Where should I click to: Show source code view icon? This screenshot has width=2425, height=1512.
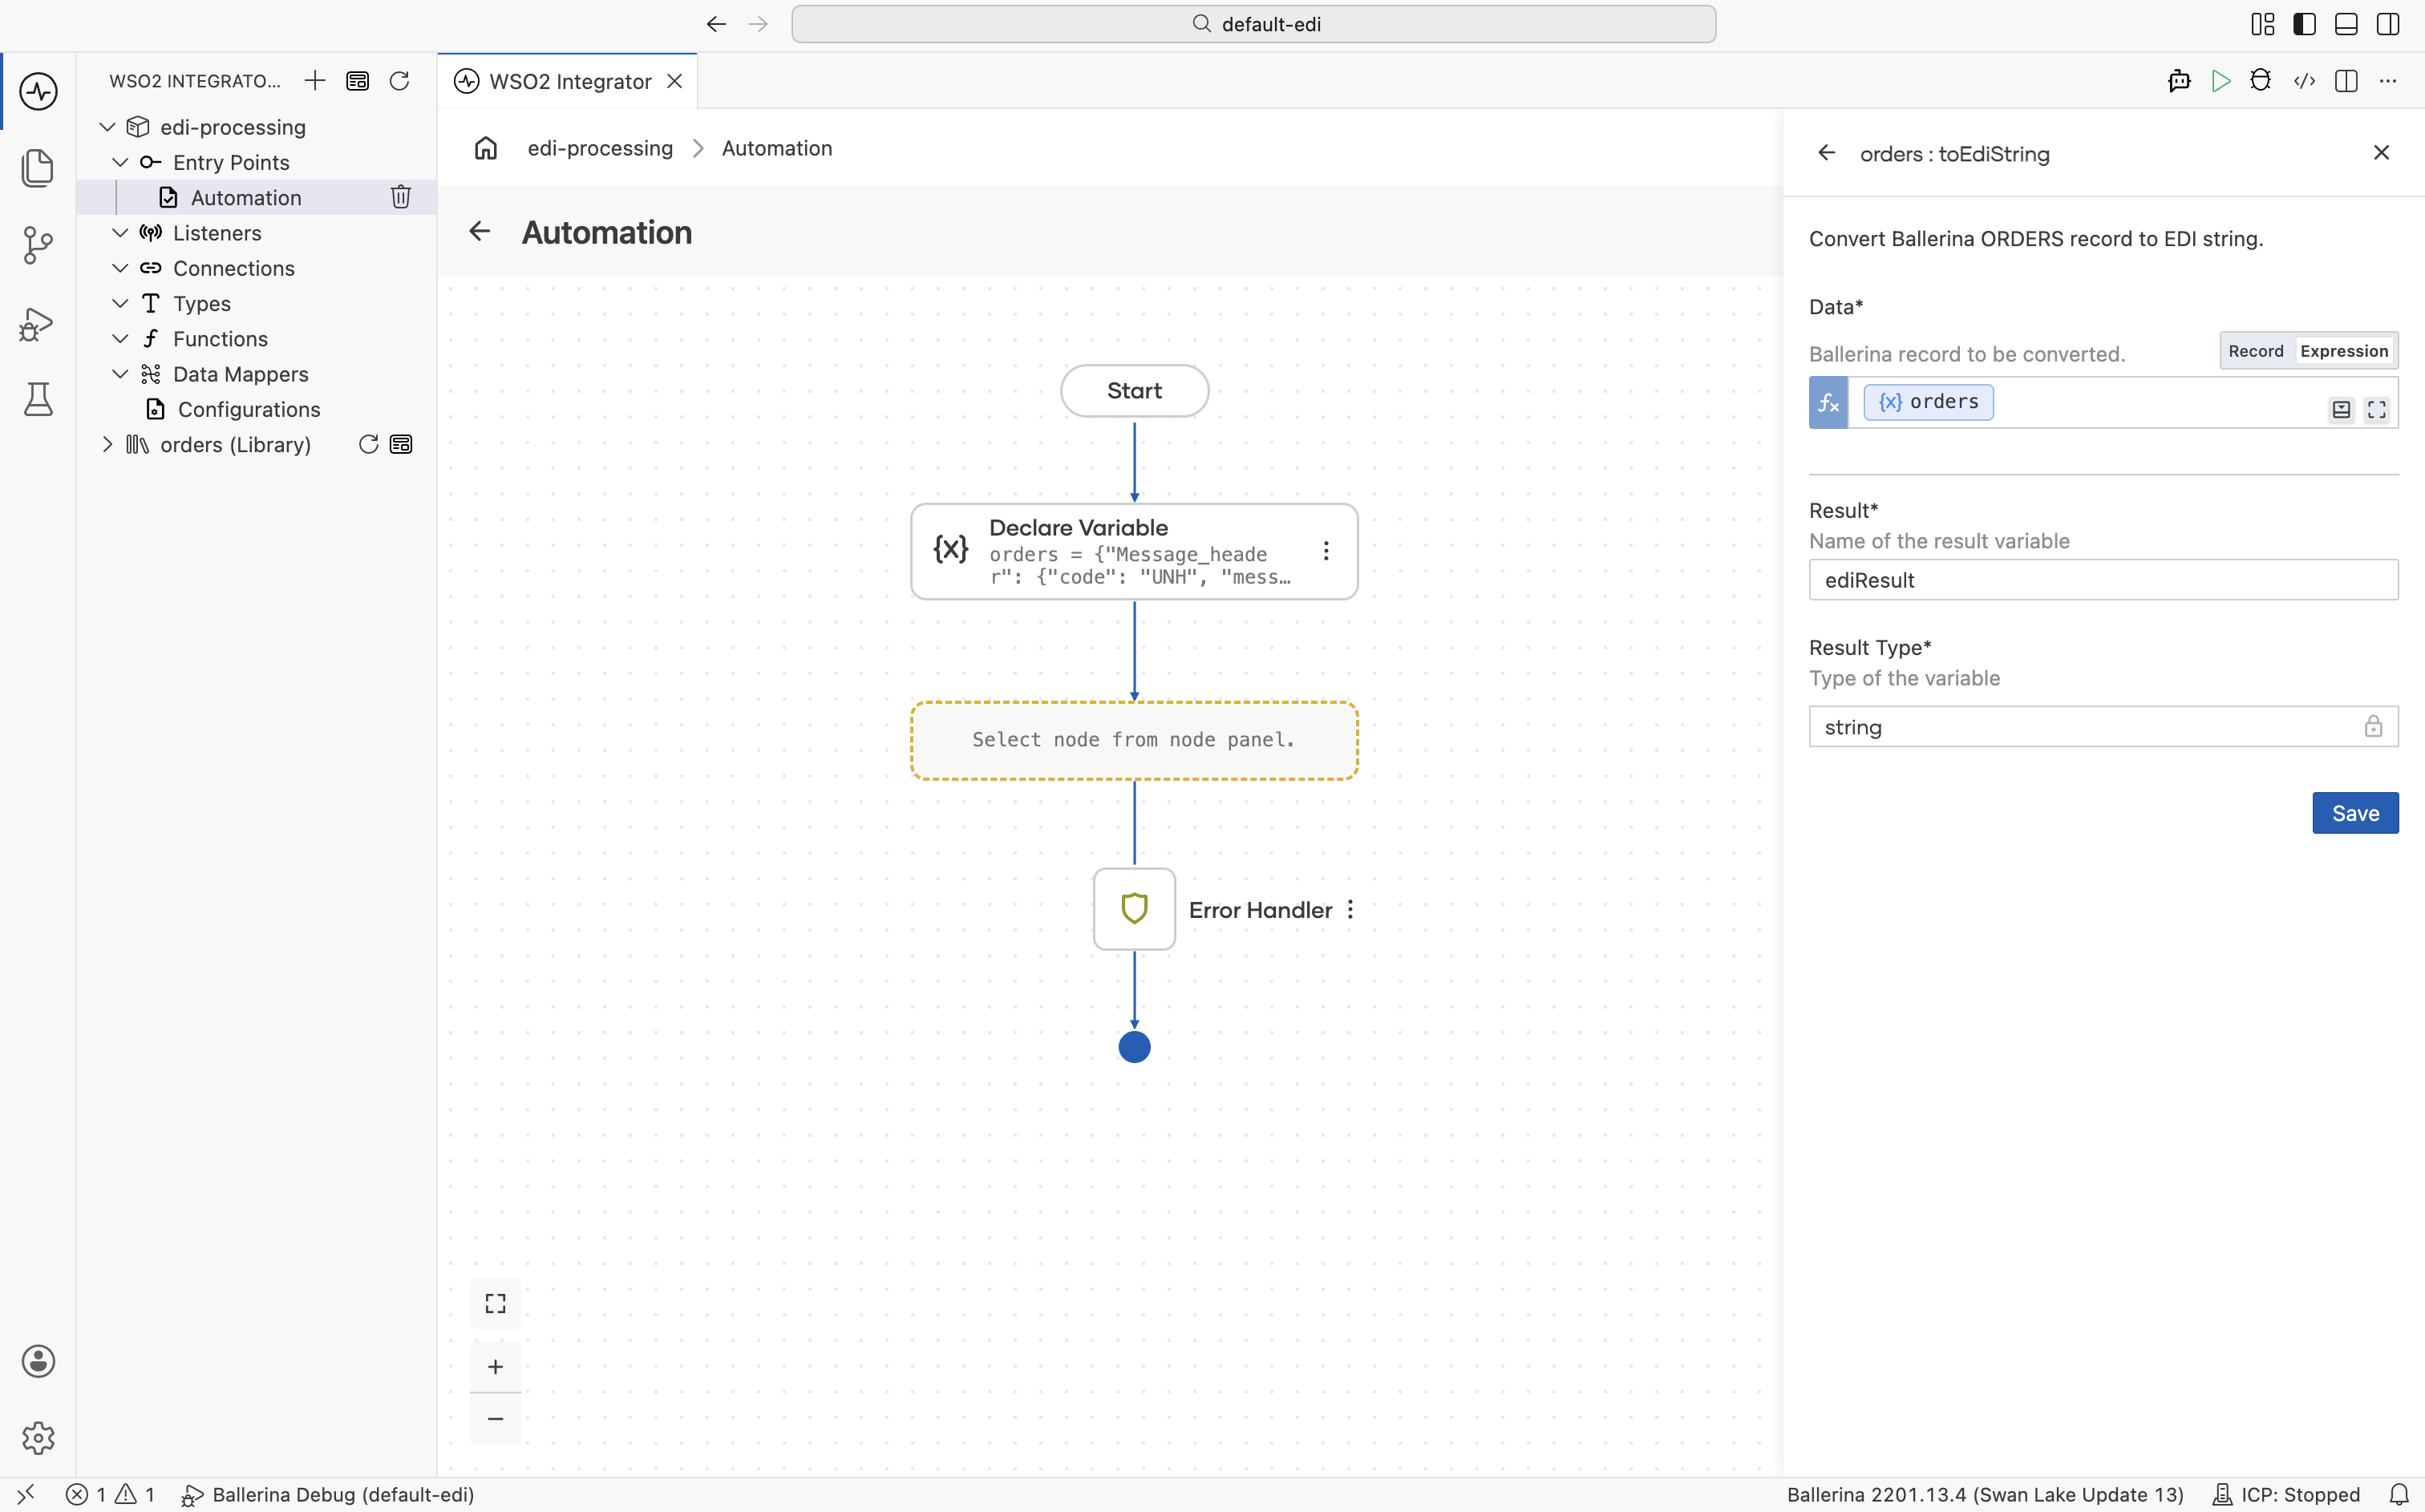pyautogui.click(x=2304, y=81)
